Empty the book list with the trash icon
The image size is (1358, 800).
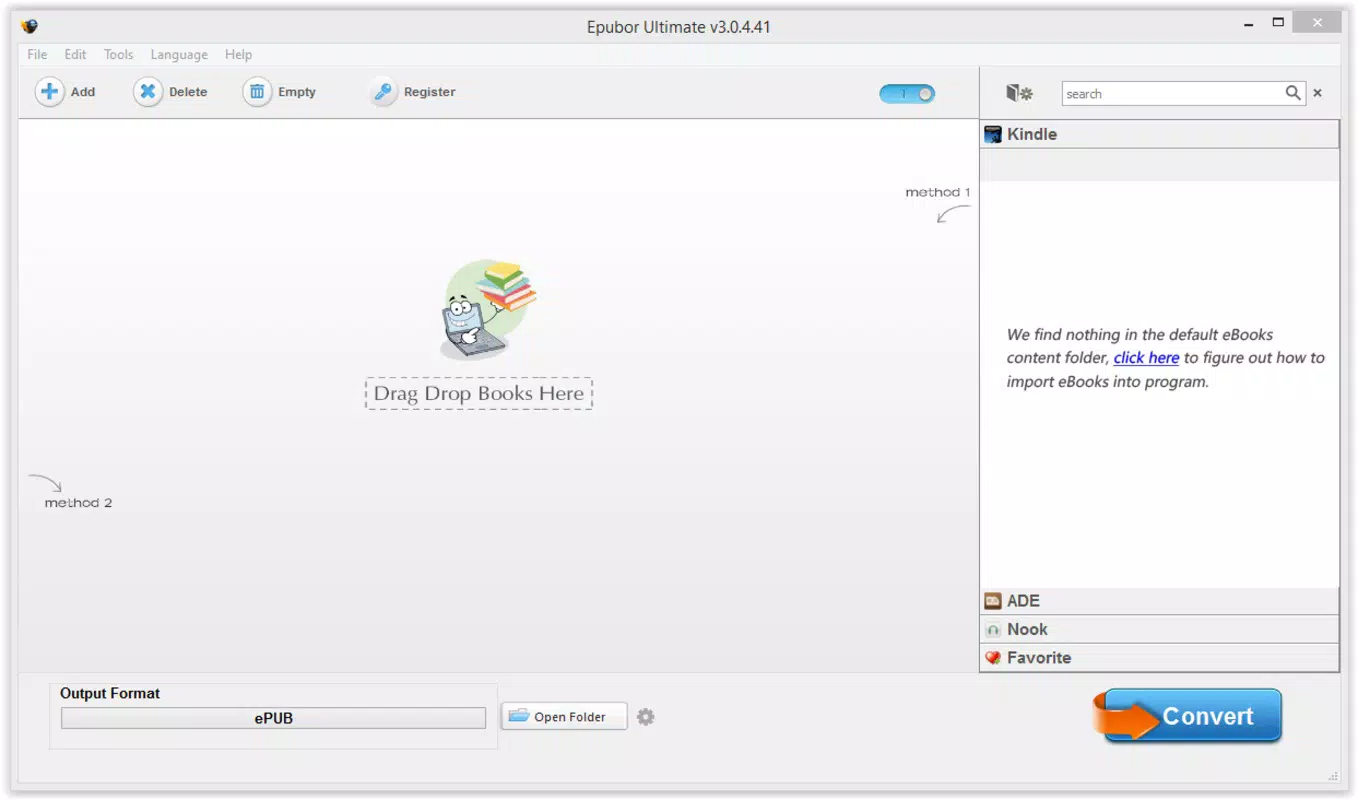click(x=280, y=92)
